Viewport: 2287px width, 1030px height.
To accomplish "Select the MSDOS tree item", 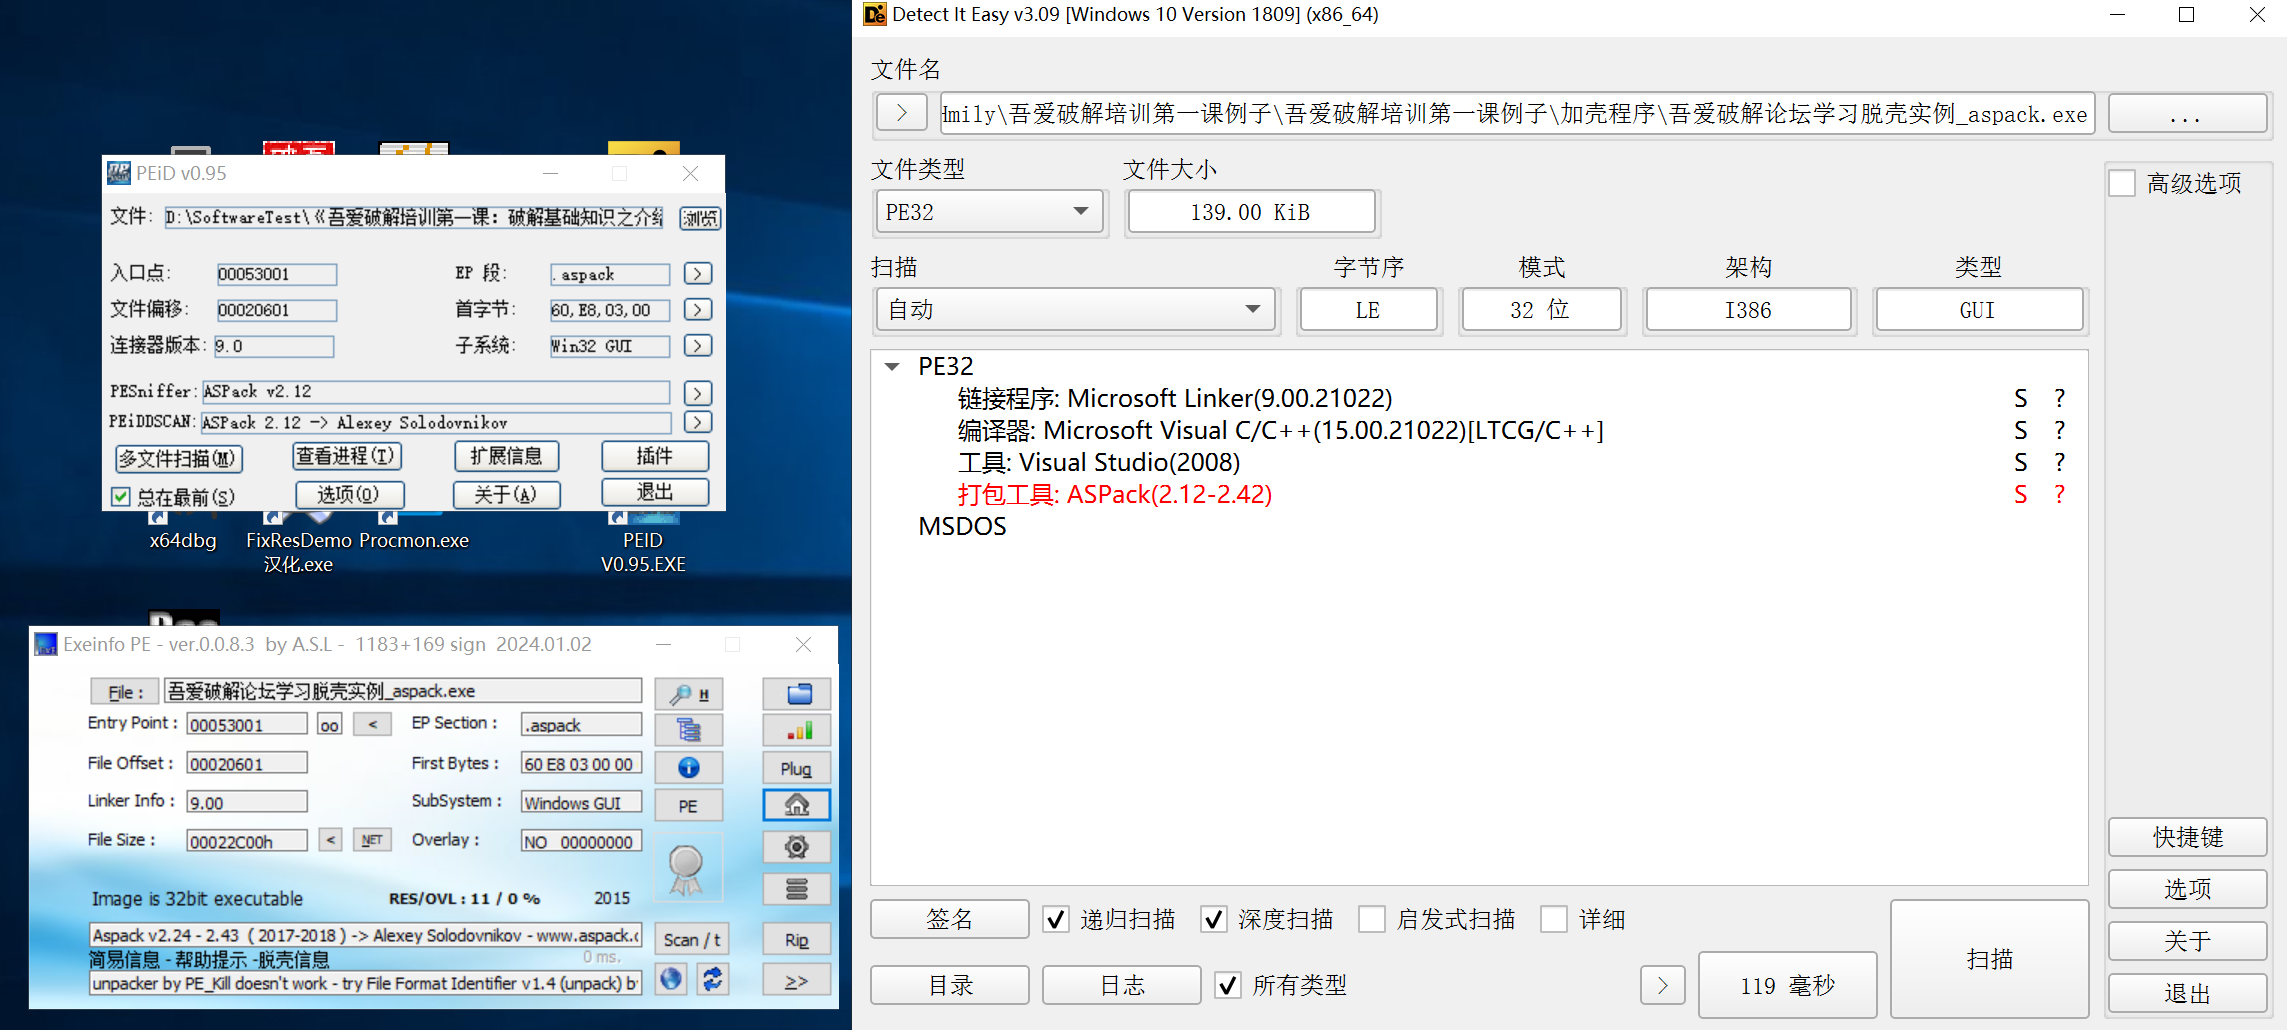I will (962, 527).
